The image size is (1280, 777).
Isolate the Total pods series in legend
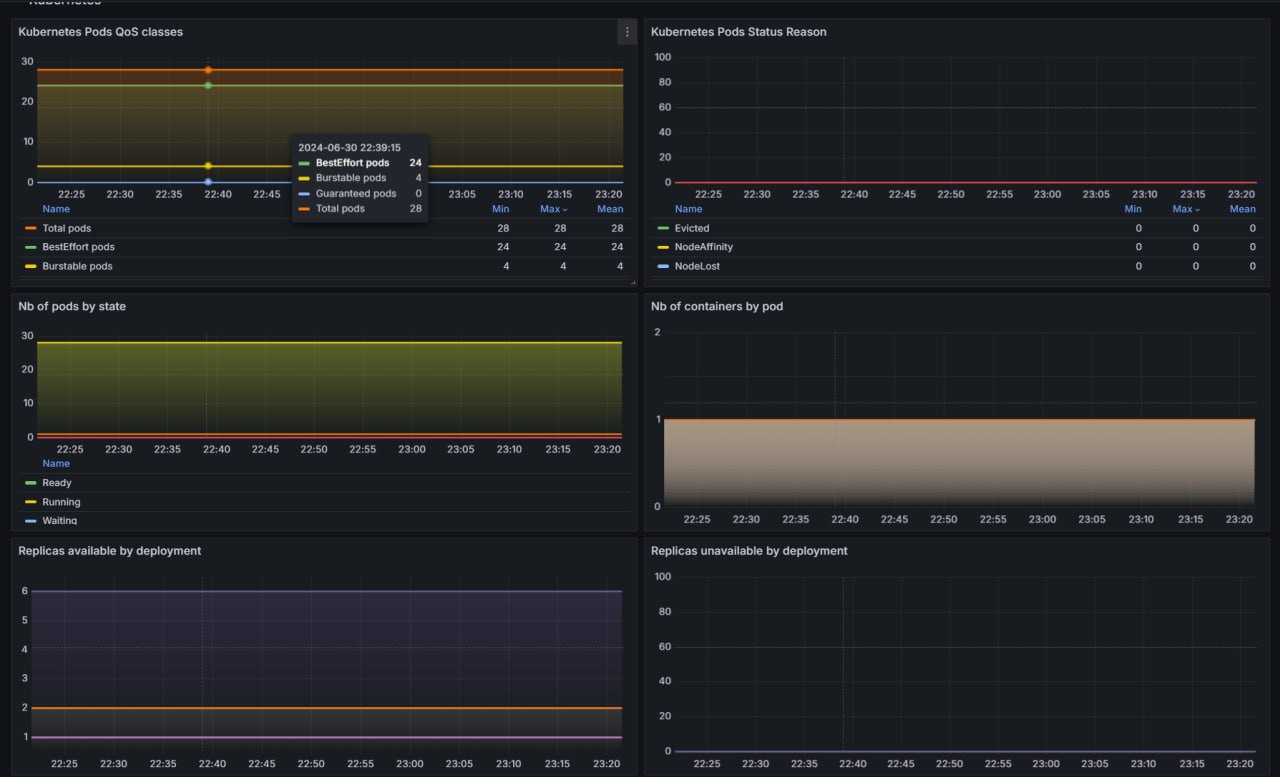[66, 228]
